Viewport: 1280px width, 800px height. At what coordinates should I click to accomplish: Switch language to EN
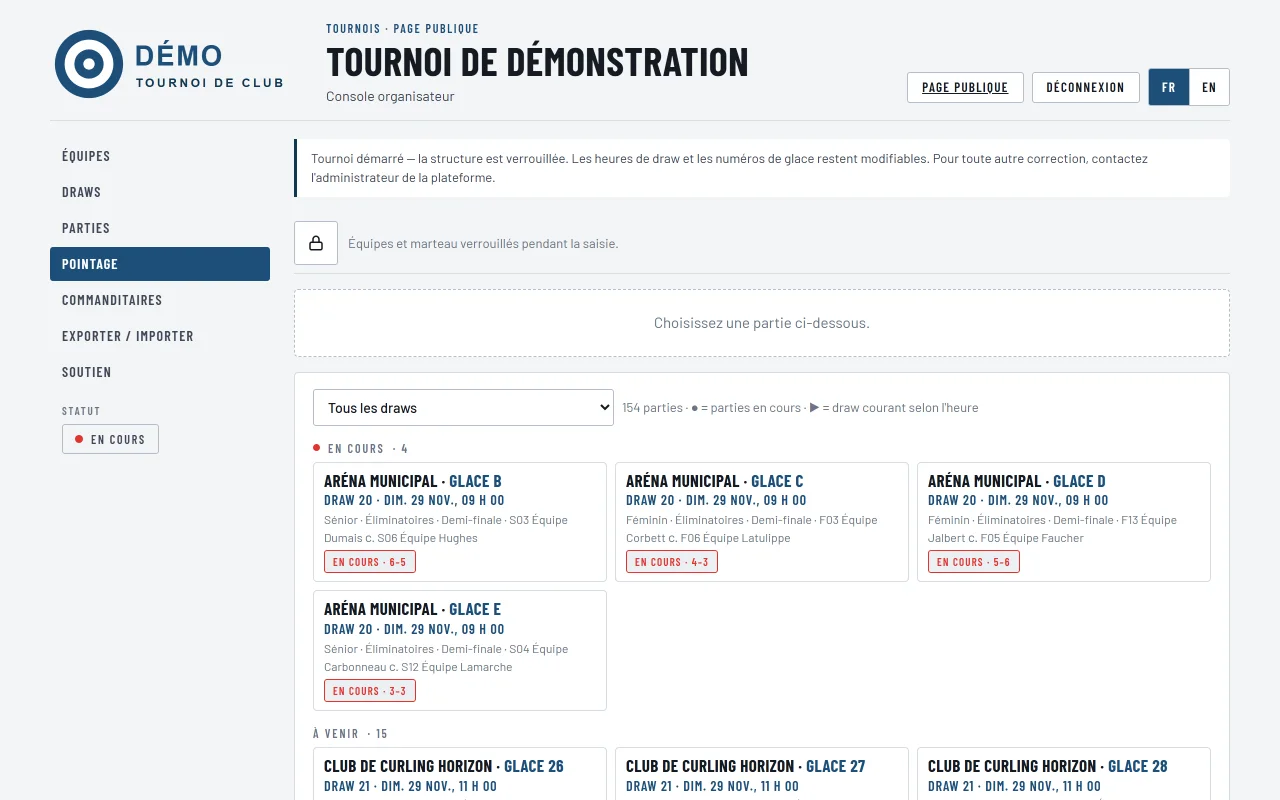[1209, 87]
